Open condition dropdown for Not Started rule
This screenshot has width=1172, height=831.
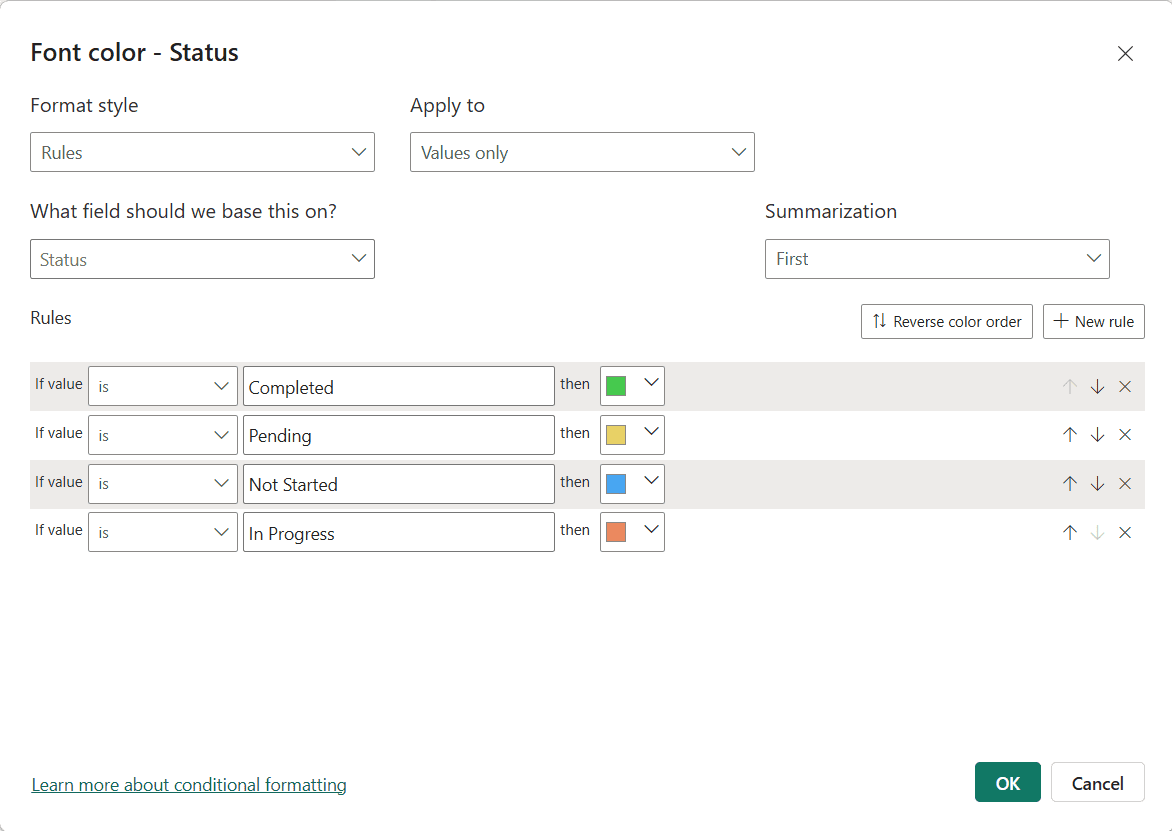163,484
